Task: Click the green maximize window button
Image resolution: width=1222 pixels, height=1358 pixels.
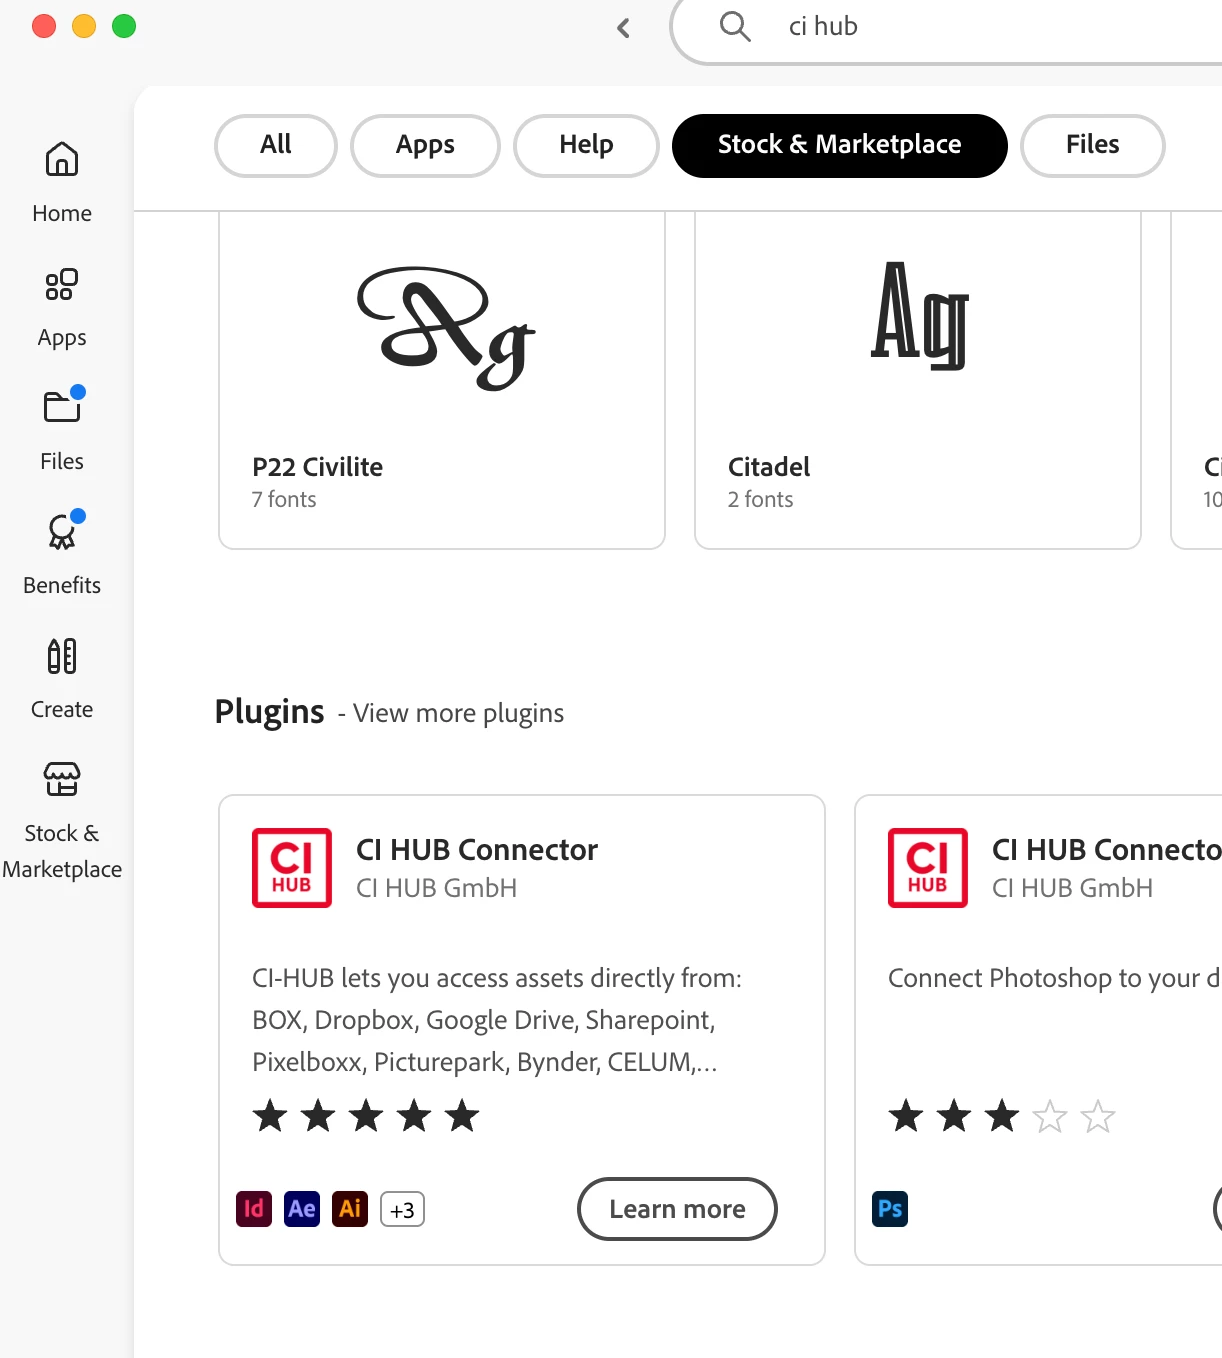Action: tap(124, 26)
